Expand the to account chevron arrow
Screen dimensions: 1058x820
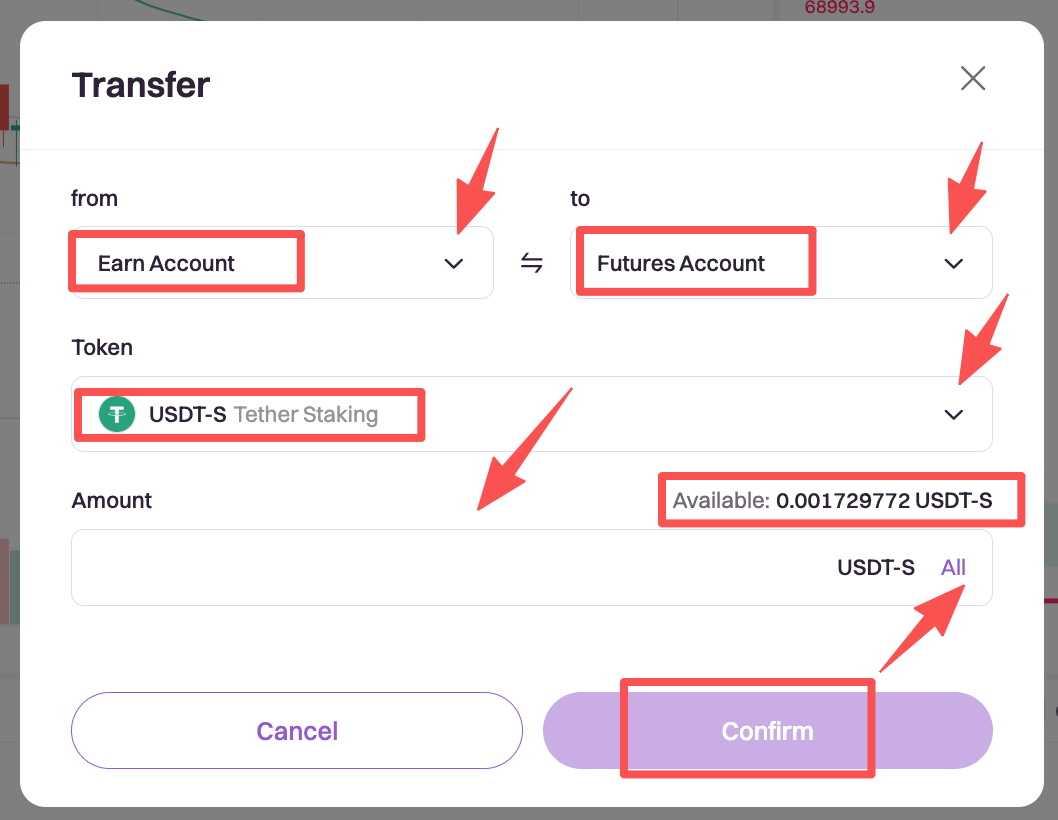(x=954, y=263)
